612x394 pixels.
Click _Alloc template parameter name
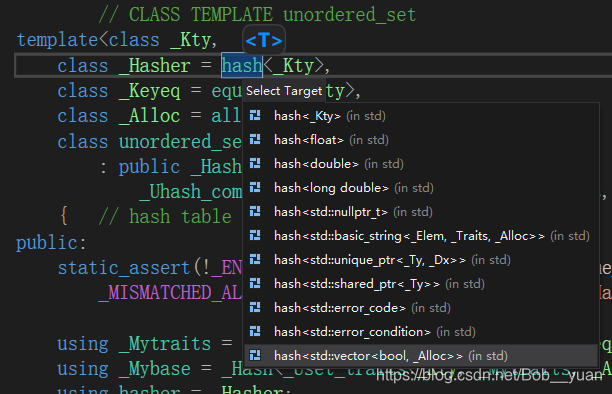click(149, 116)
